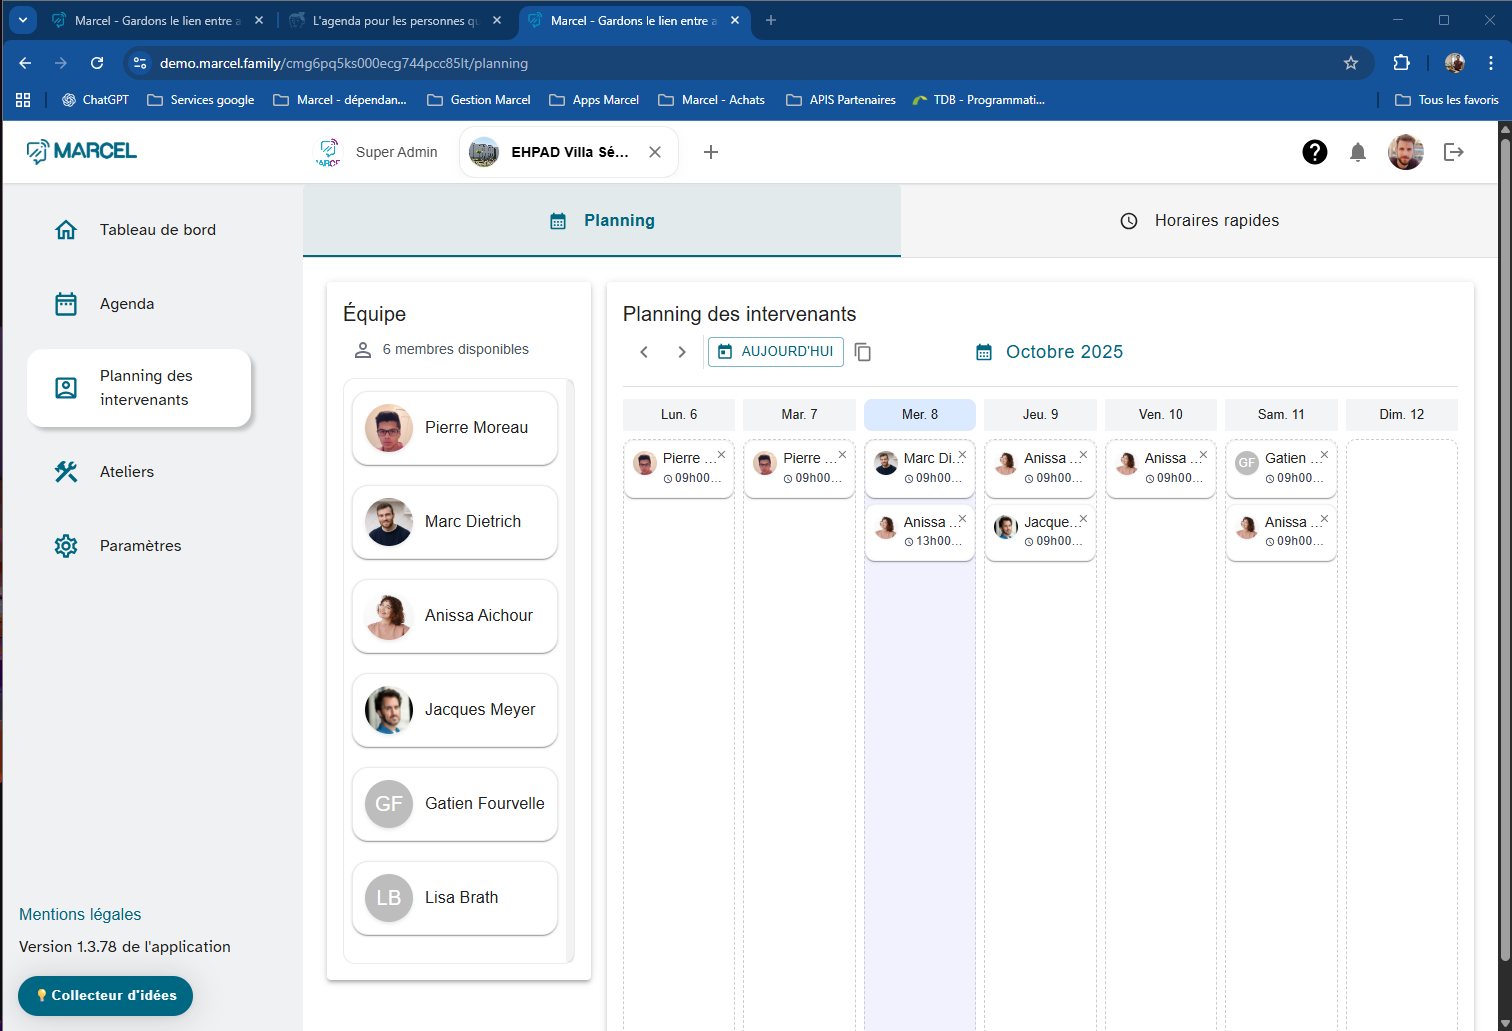Open Mentions légales link

(80, 914)
